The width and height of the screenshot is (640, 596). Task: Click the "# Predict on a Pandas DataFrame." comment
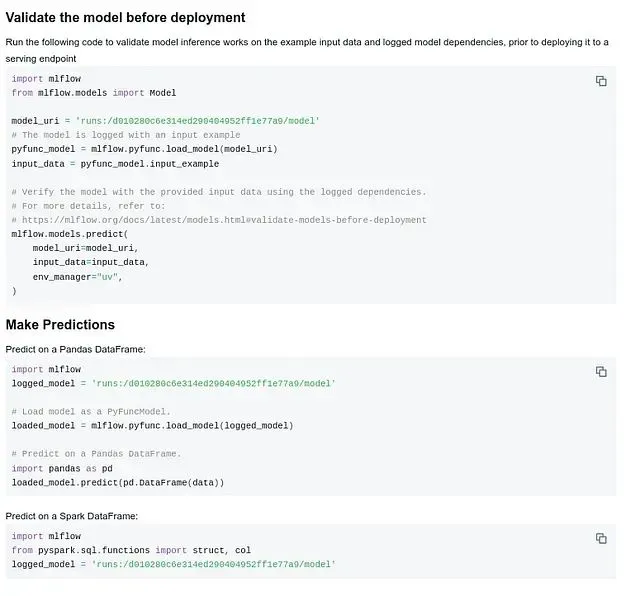[x=96, y=454]
